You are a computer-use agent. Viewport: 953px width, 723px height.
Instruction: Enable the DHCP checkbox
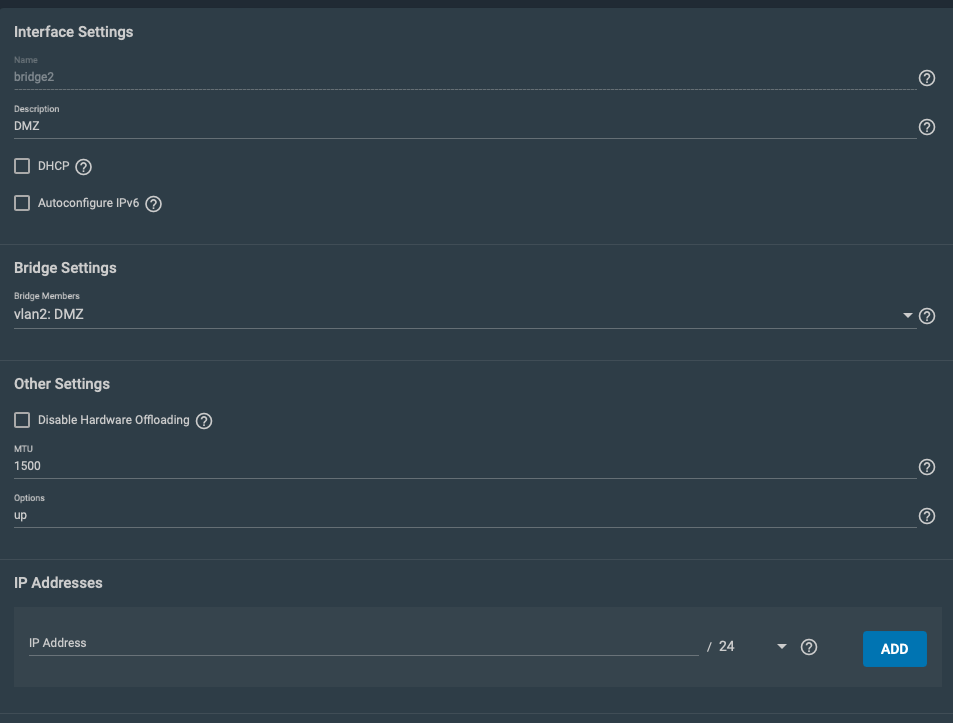22,166
